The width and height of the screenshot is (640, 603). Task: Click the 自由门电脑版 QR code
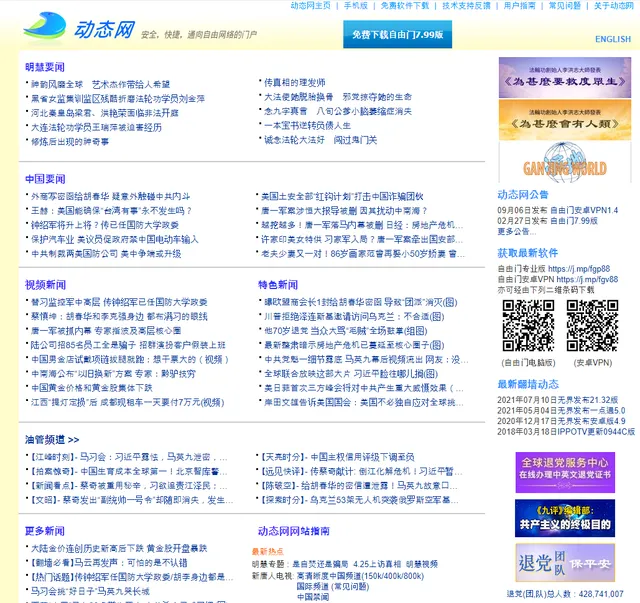(x=528, y=325)
